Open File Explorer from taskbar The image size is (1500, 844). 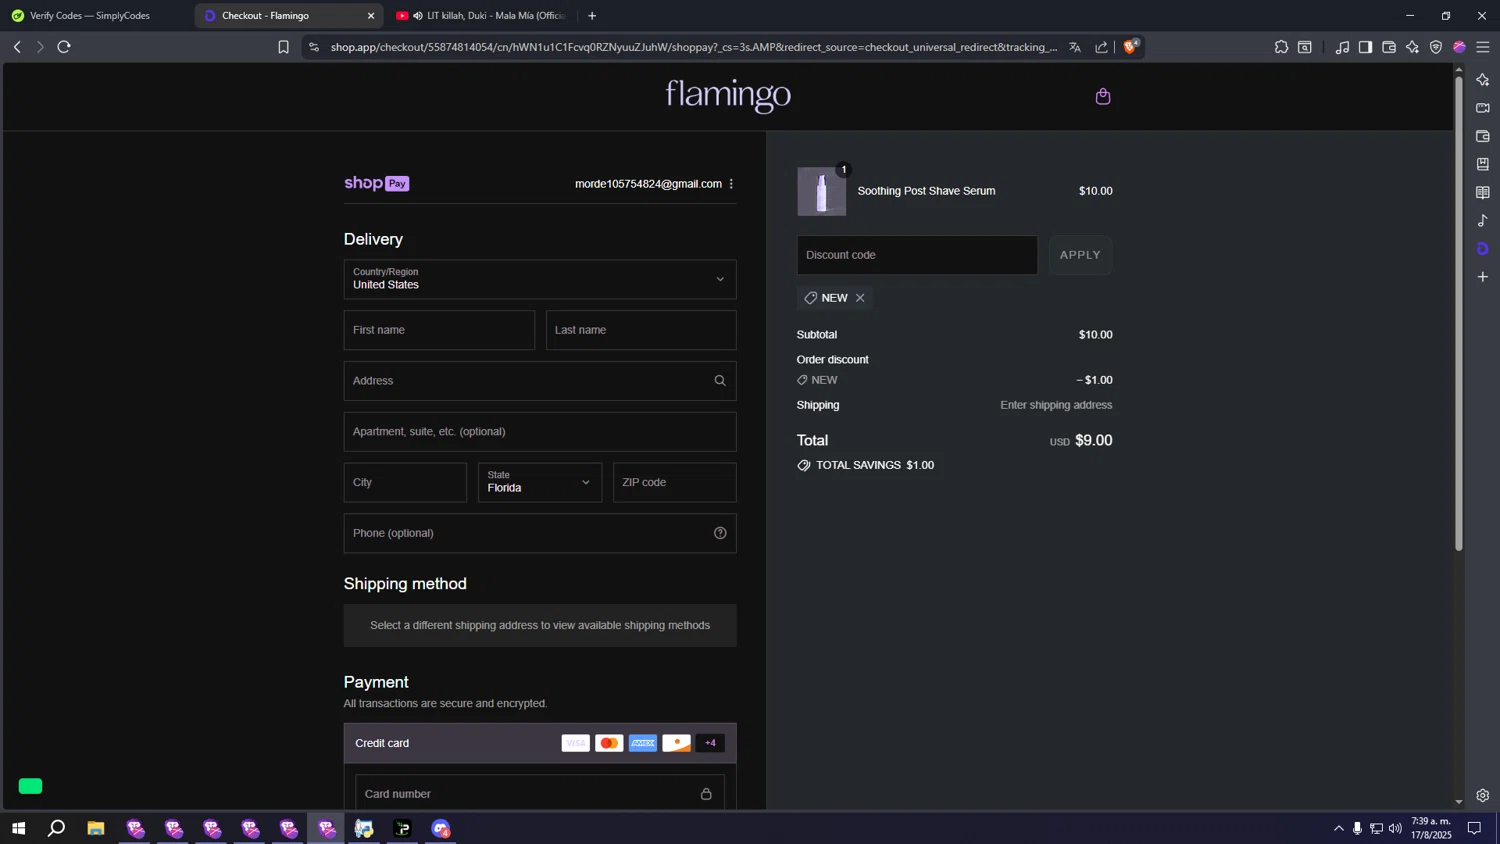tap(96, 828)
